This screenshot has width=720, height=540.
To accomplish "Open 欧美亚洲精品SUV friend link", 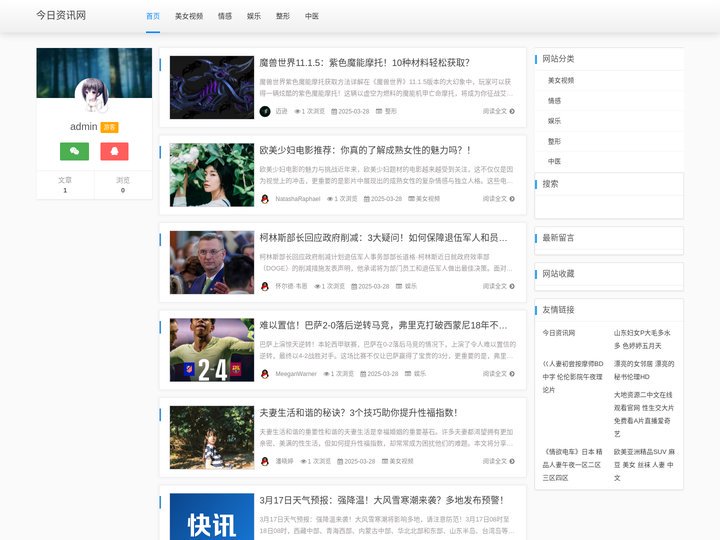I will tap(644, 465).
